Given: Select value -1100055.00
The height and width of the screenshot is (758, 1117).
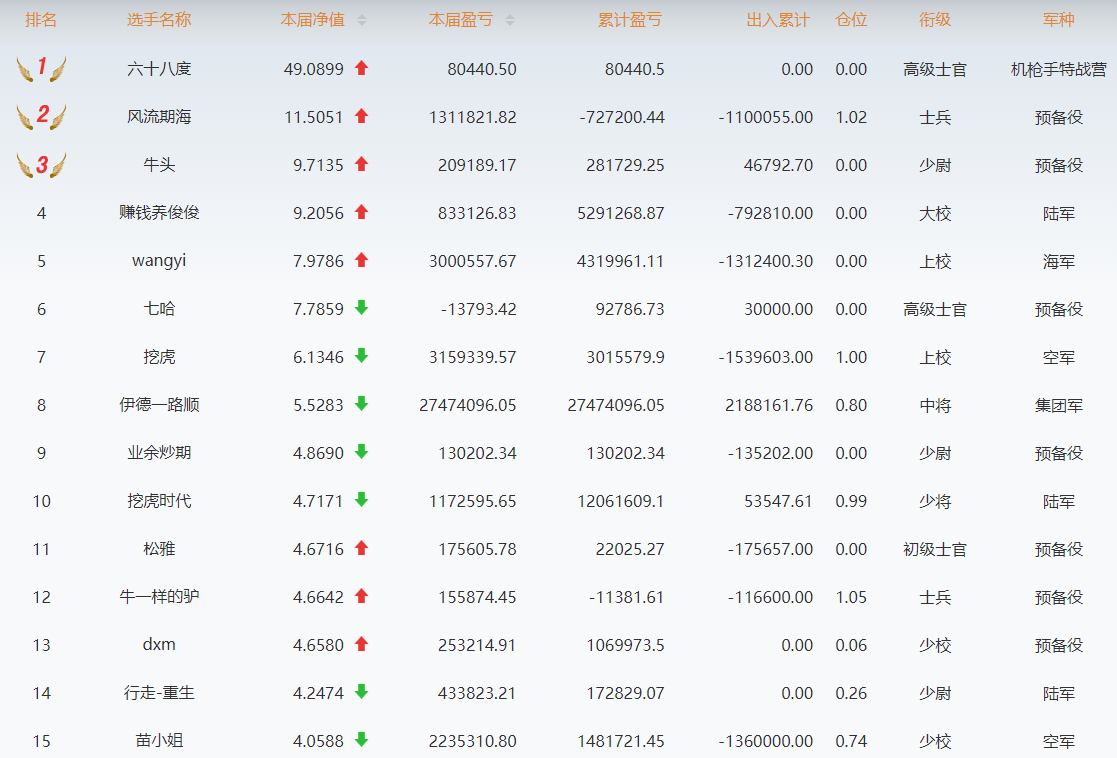Looking at the screenshot, I should click(x=766, y=117).
